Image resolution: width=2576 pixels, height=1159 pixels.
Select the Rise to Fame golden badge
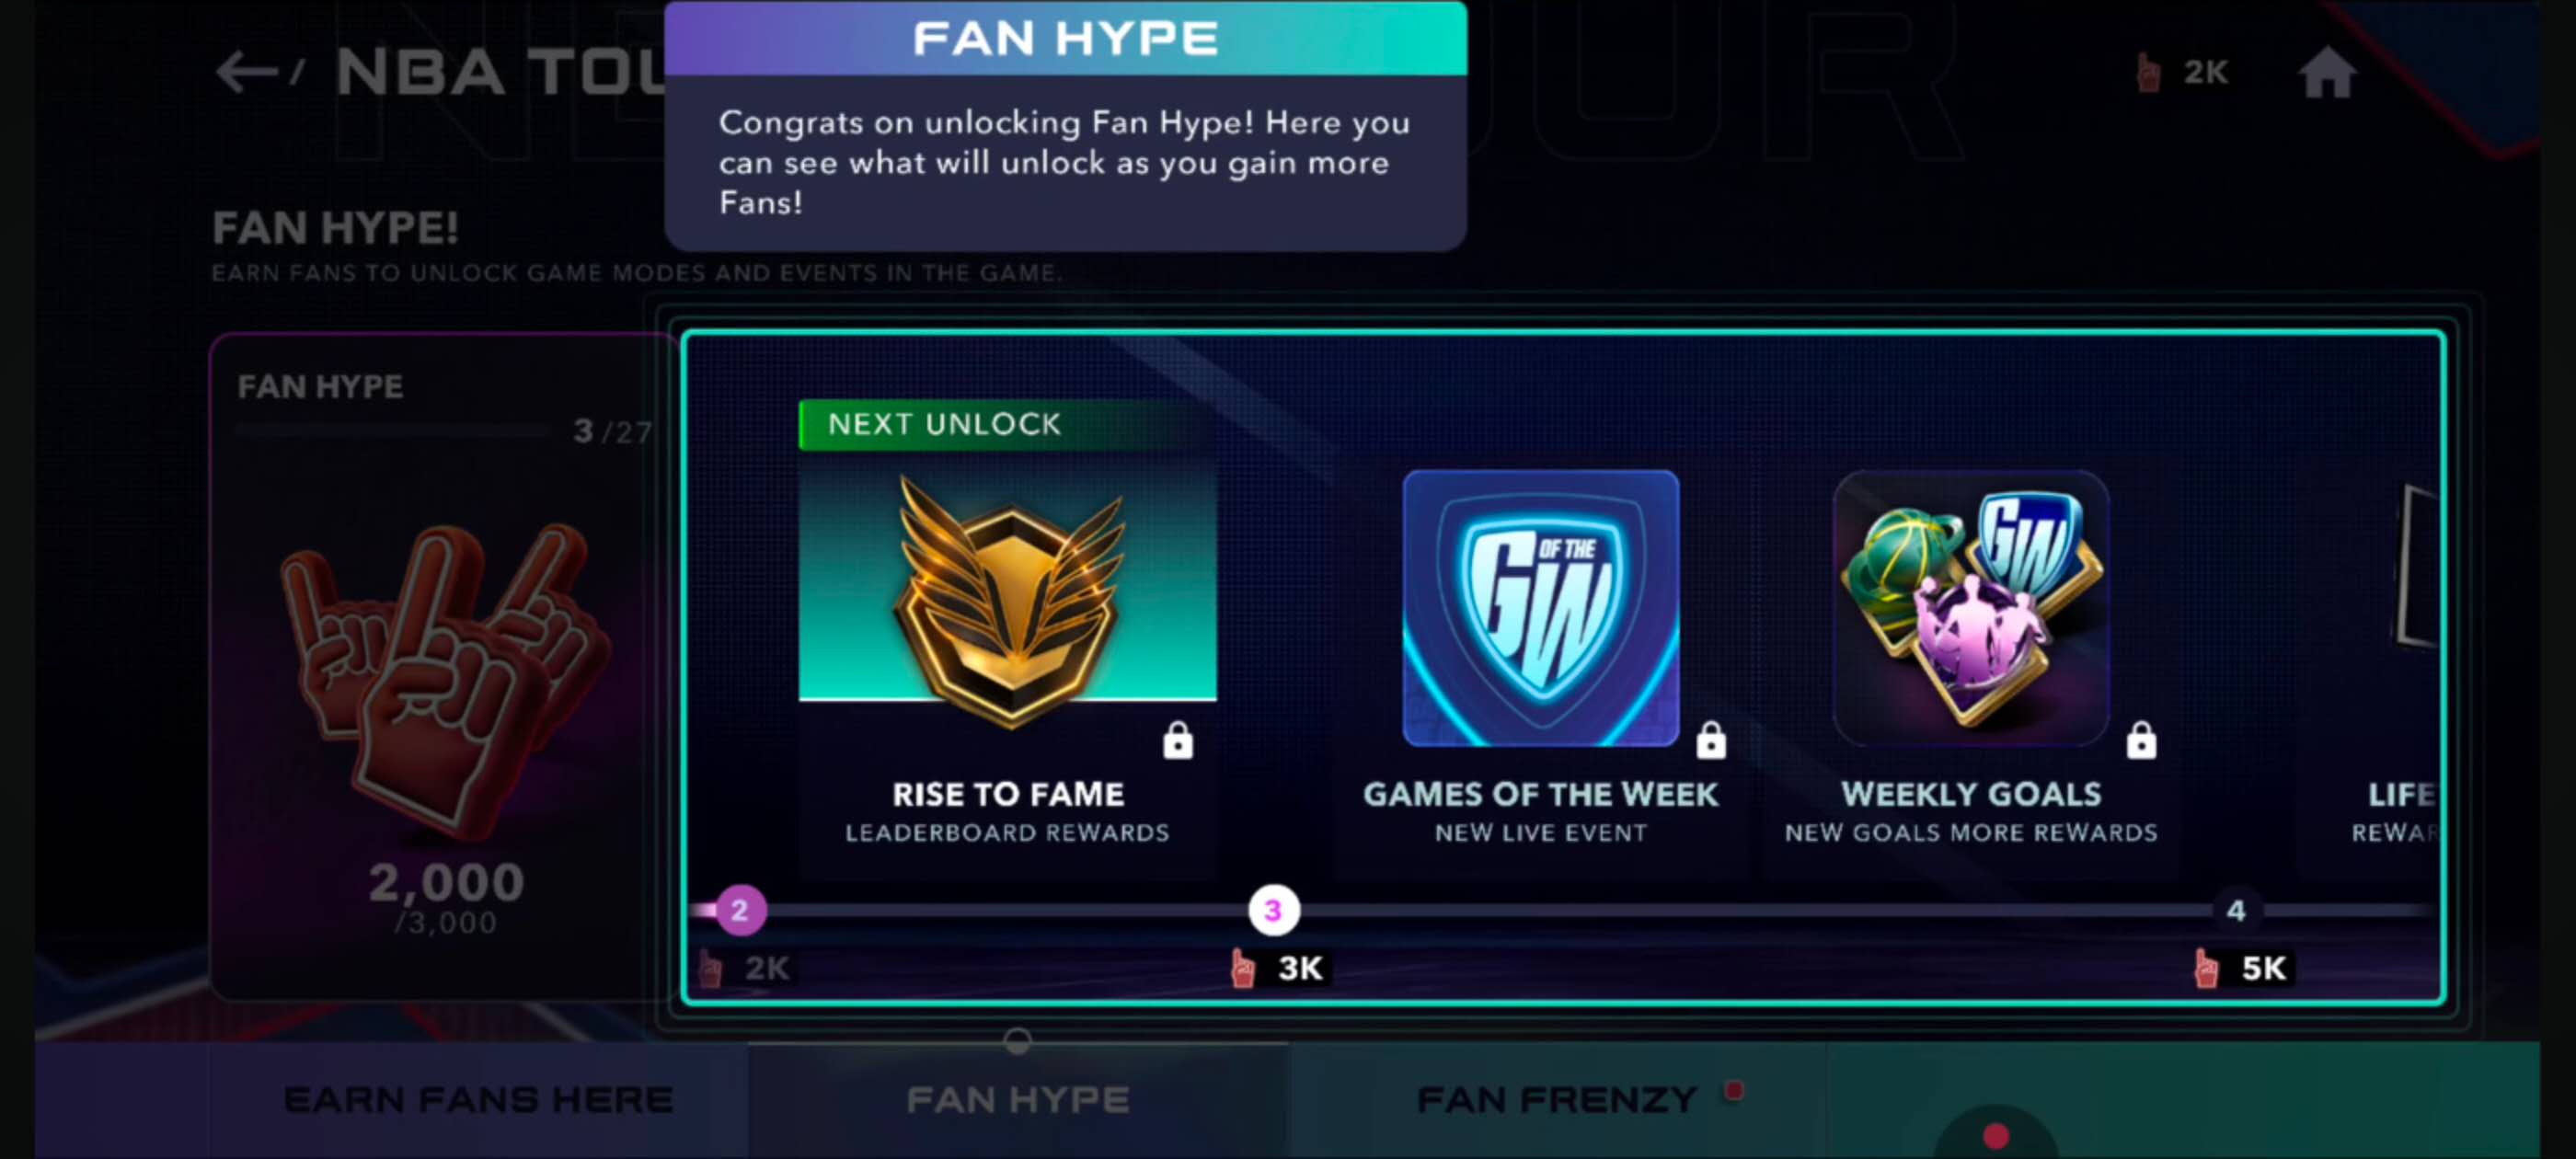(1008, 599)
